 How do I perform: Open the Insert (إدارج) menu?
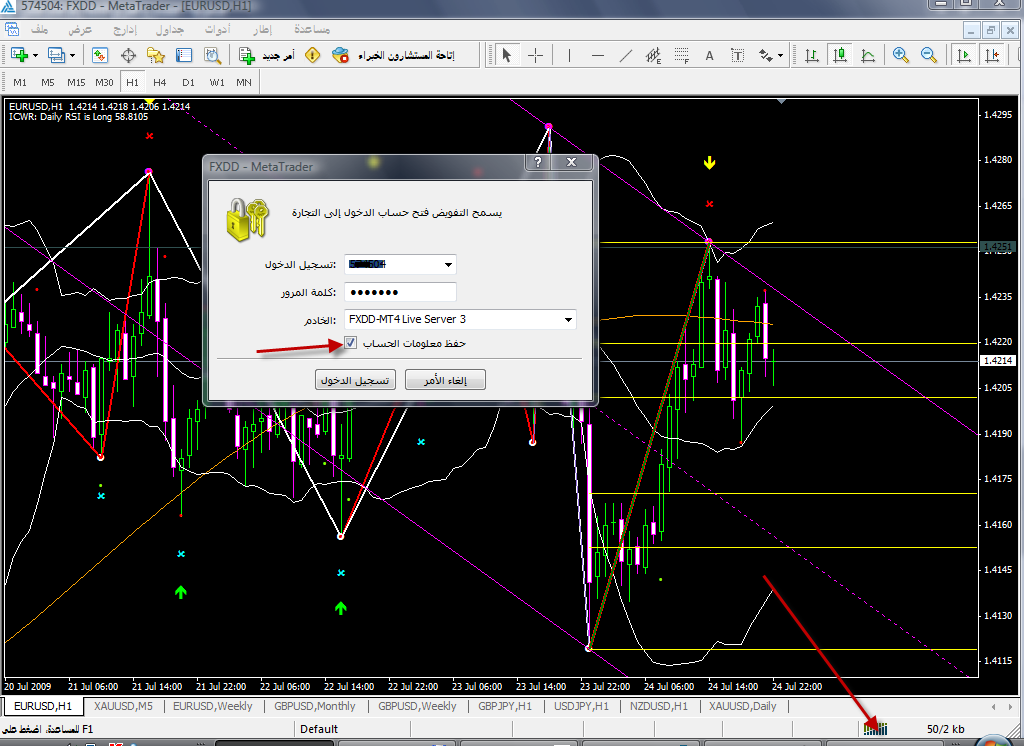point(124,29)
